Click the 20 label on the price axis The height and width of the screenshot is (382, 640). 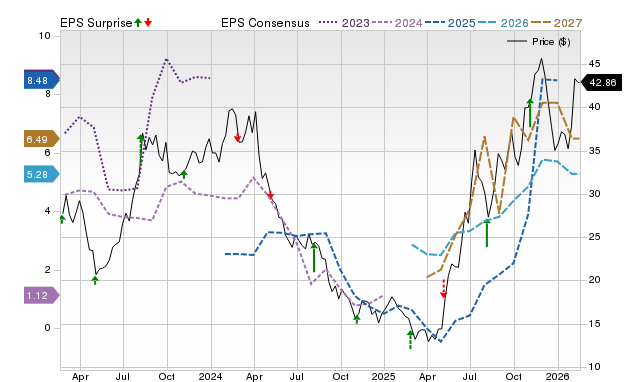point(594,280)
